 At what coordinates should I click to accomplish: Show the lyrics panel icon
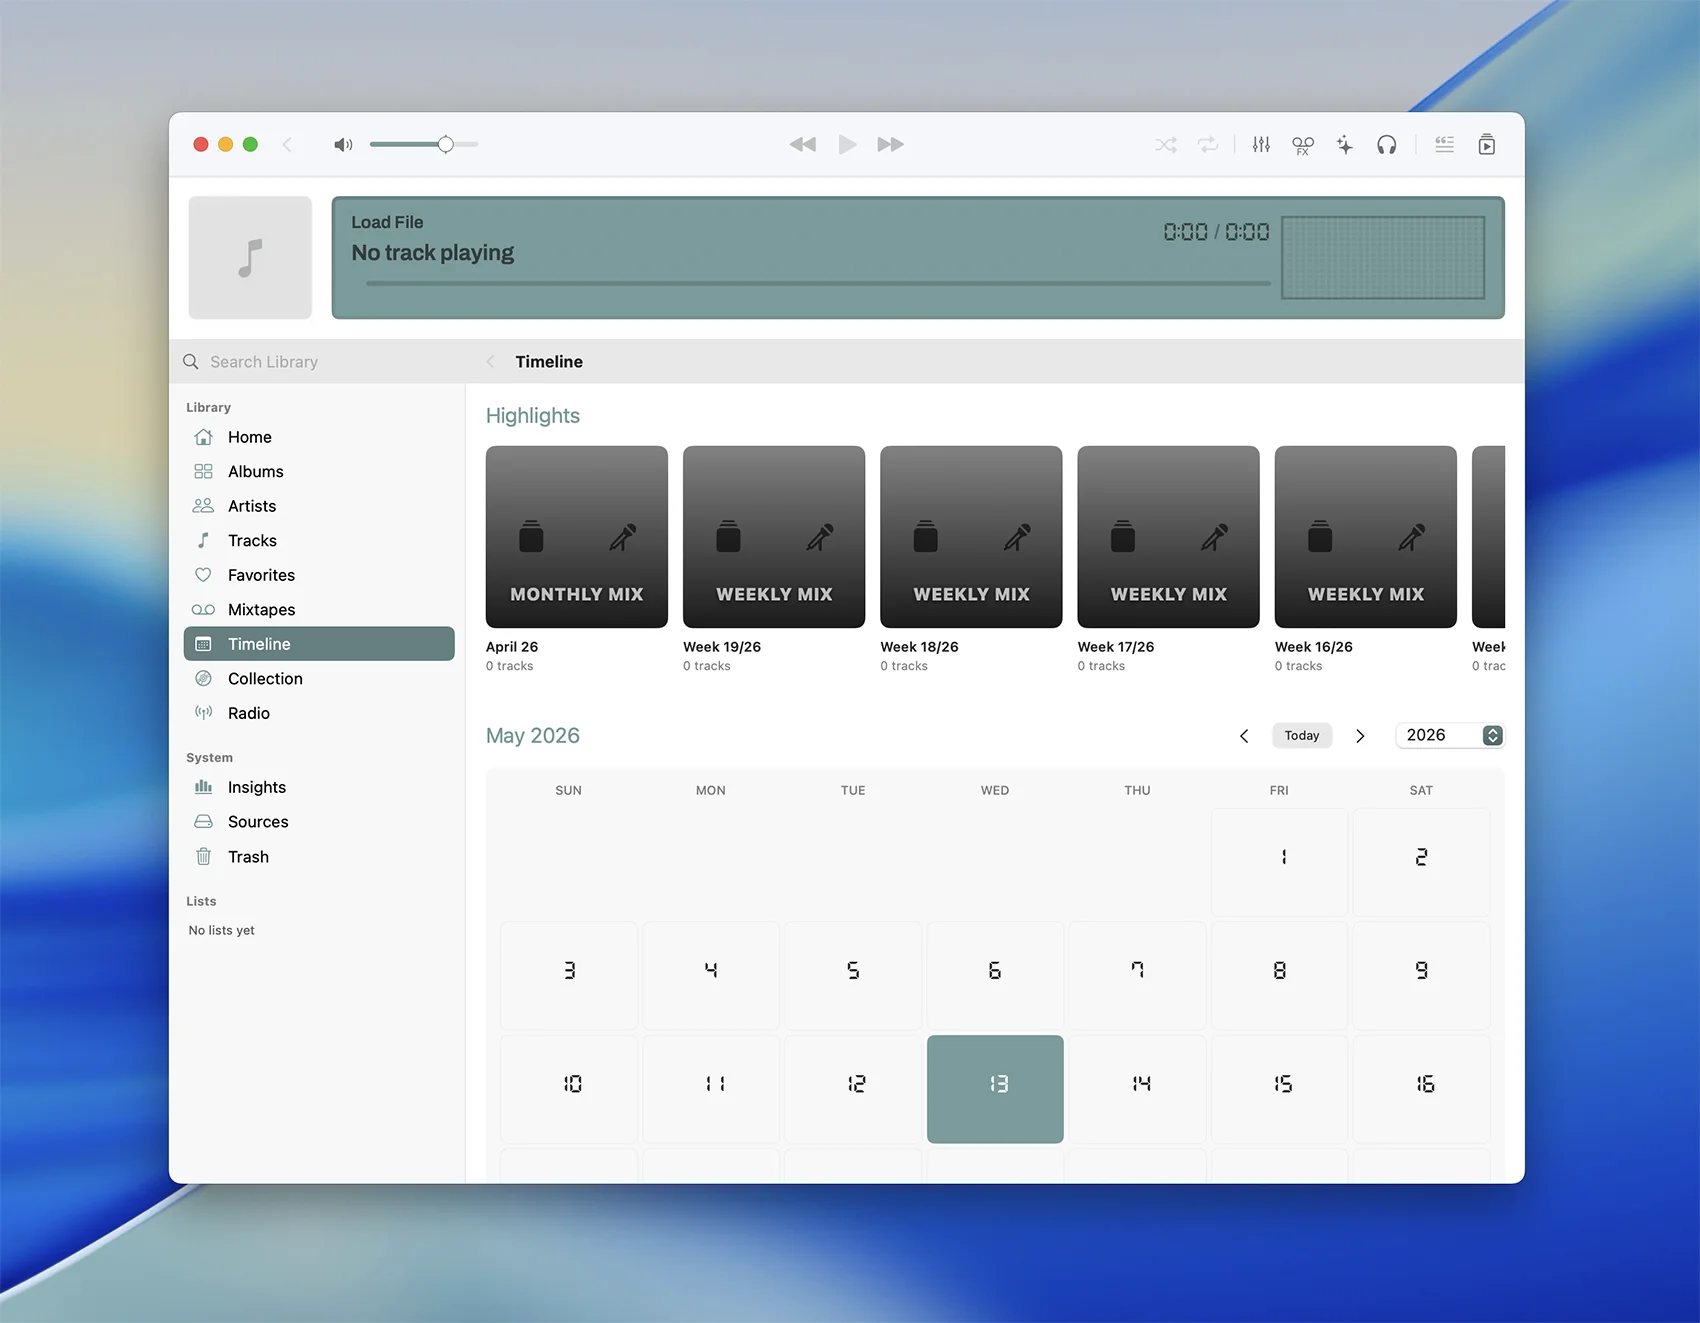pos(1444,145)
